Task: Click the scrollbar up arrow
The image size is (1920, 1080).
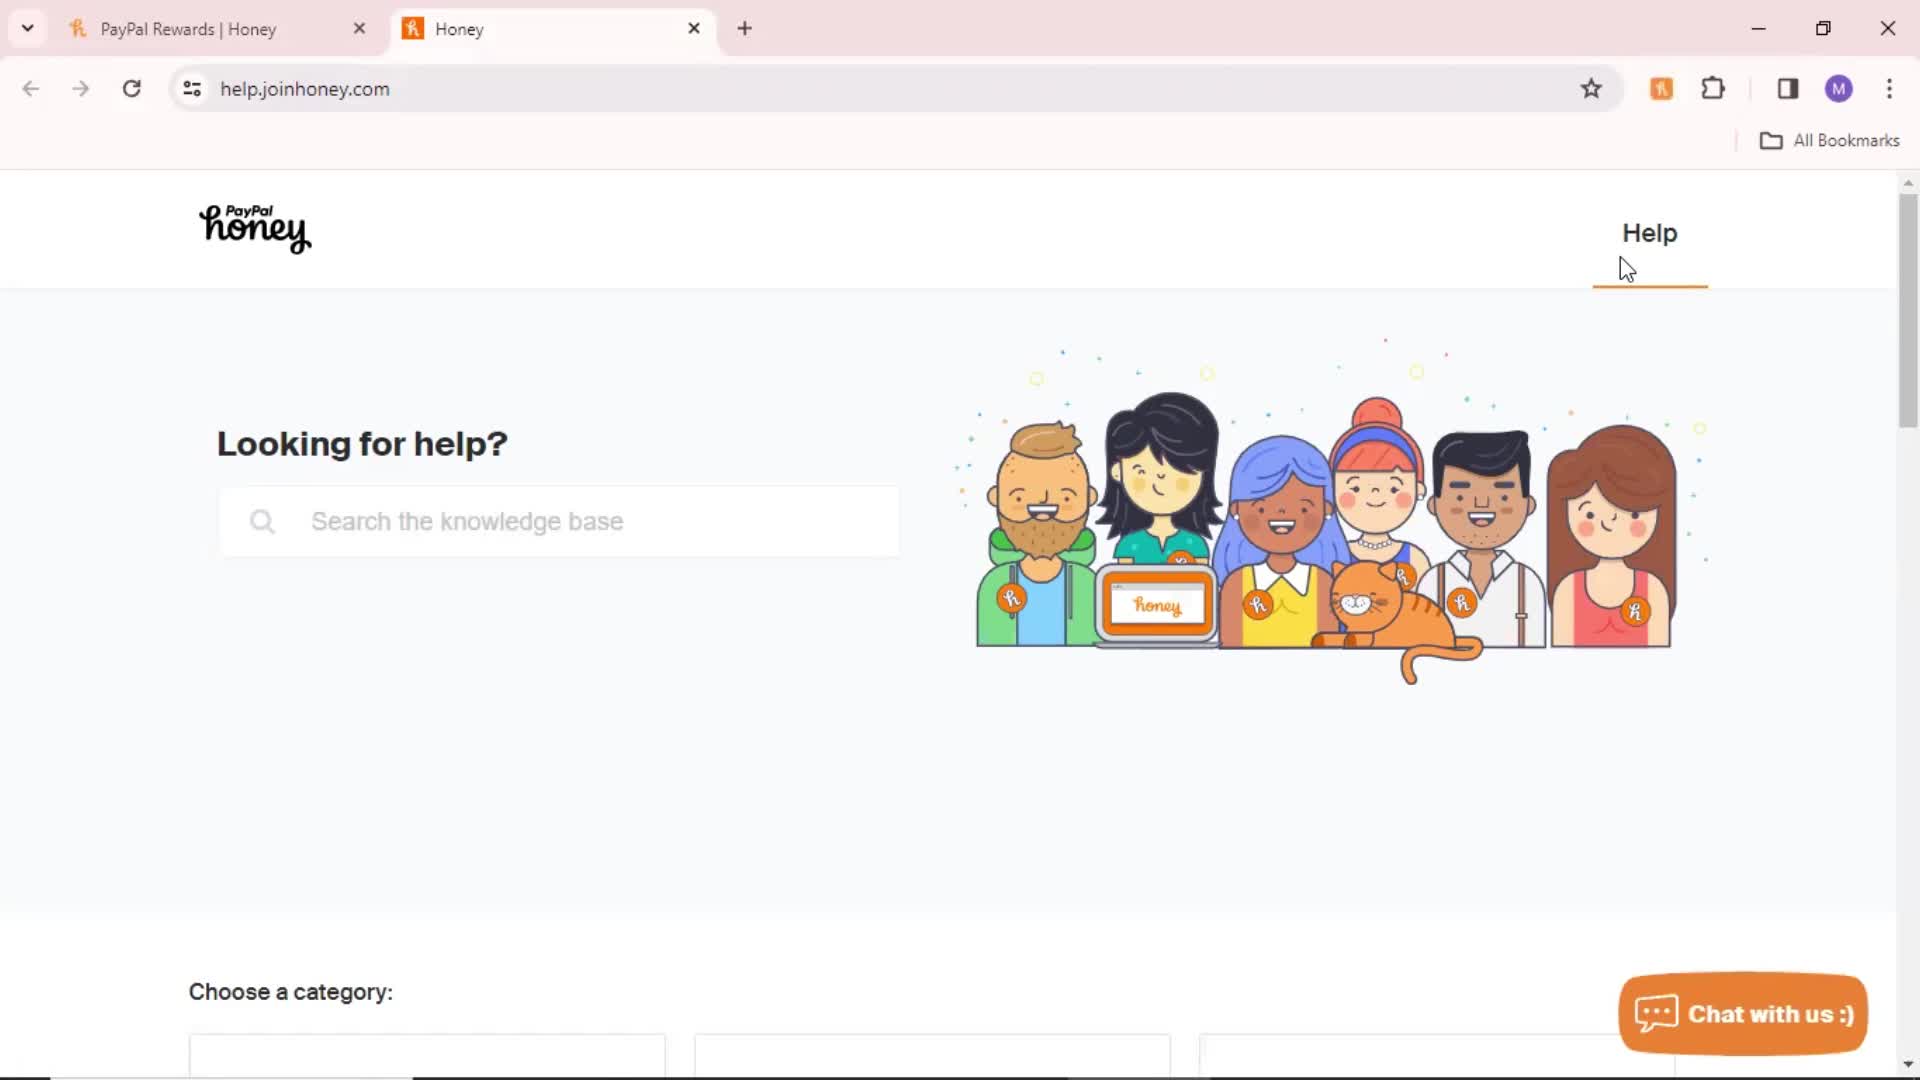Action: coord(1908,183)
